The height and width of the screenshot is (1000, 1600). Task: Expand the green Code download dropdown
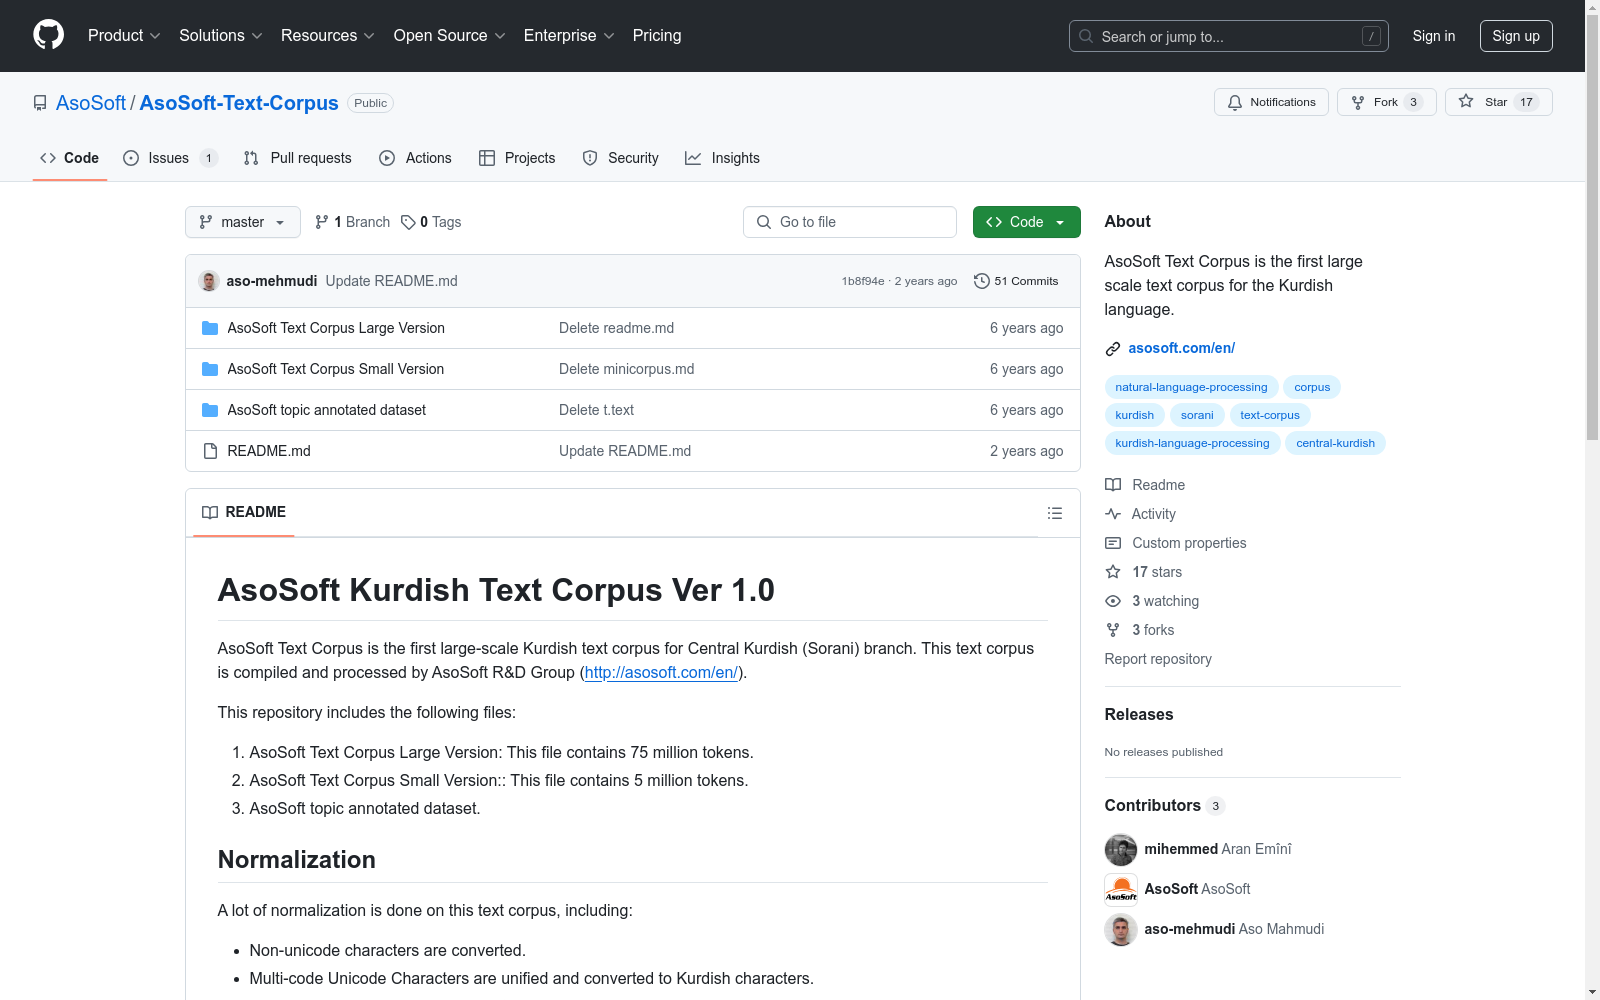pyautogui.click(x=1026, y=222)
